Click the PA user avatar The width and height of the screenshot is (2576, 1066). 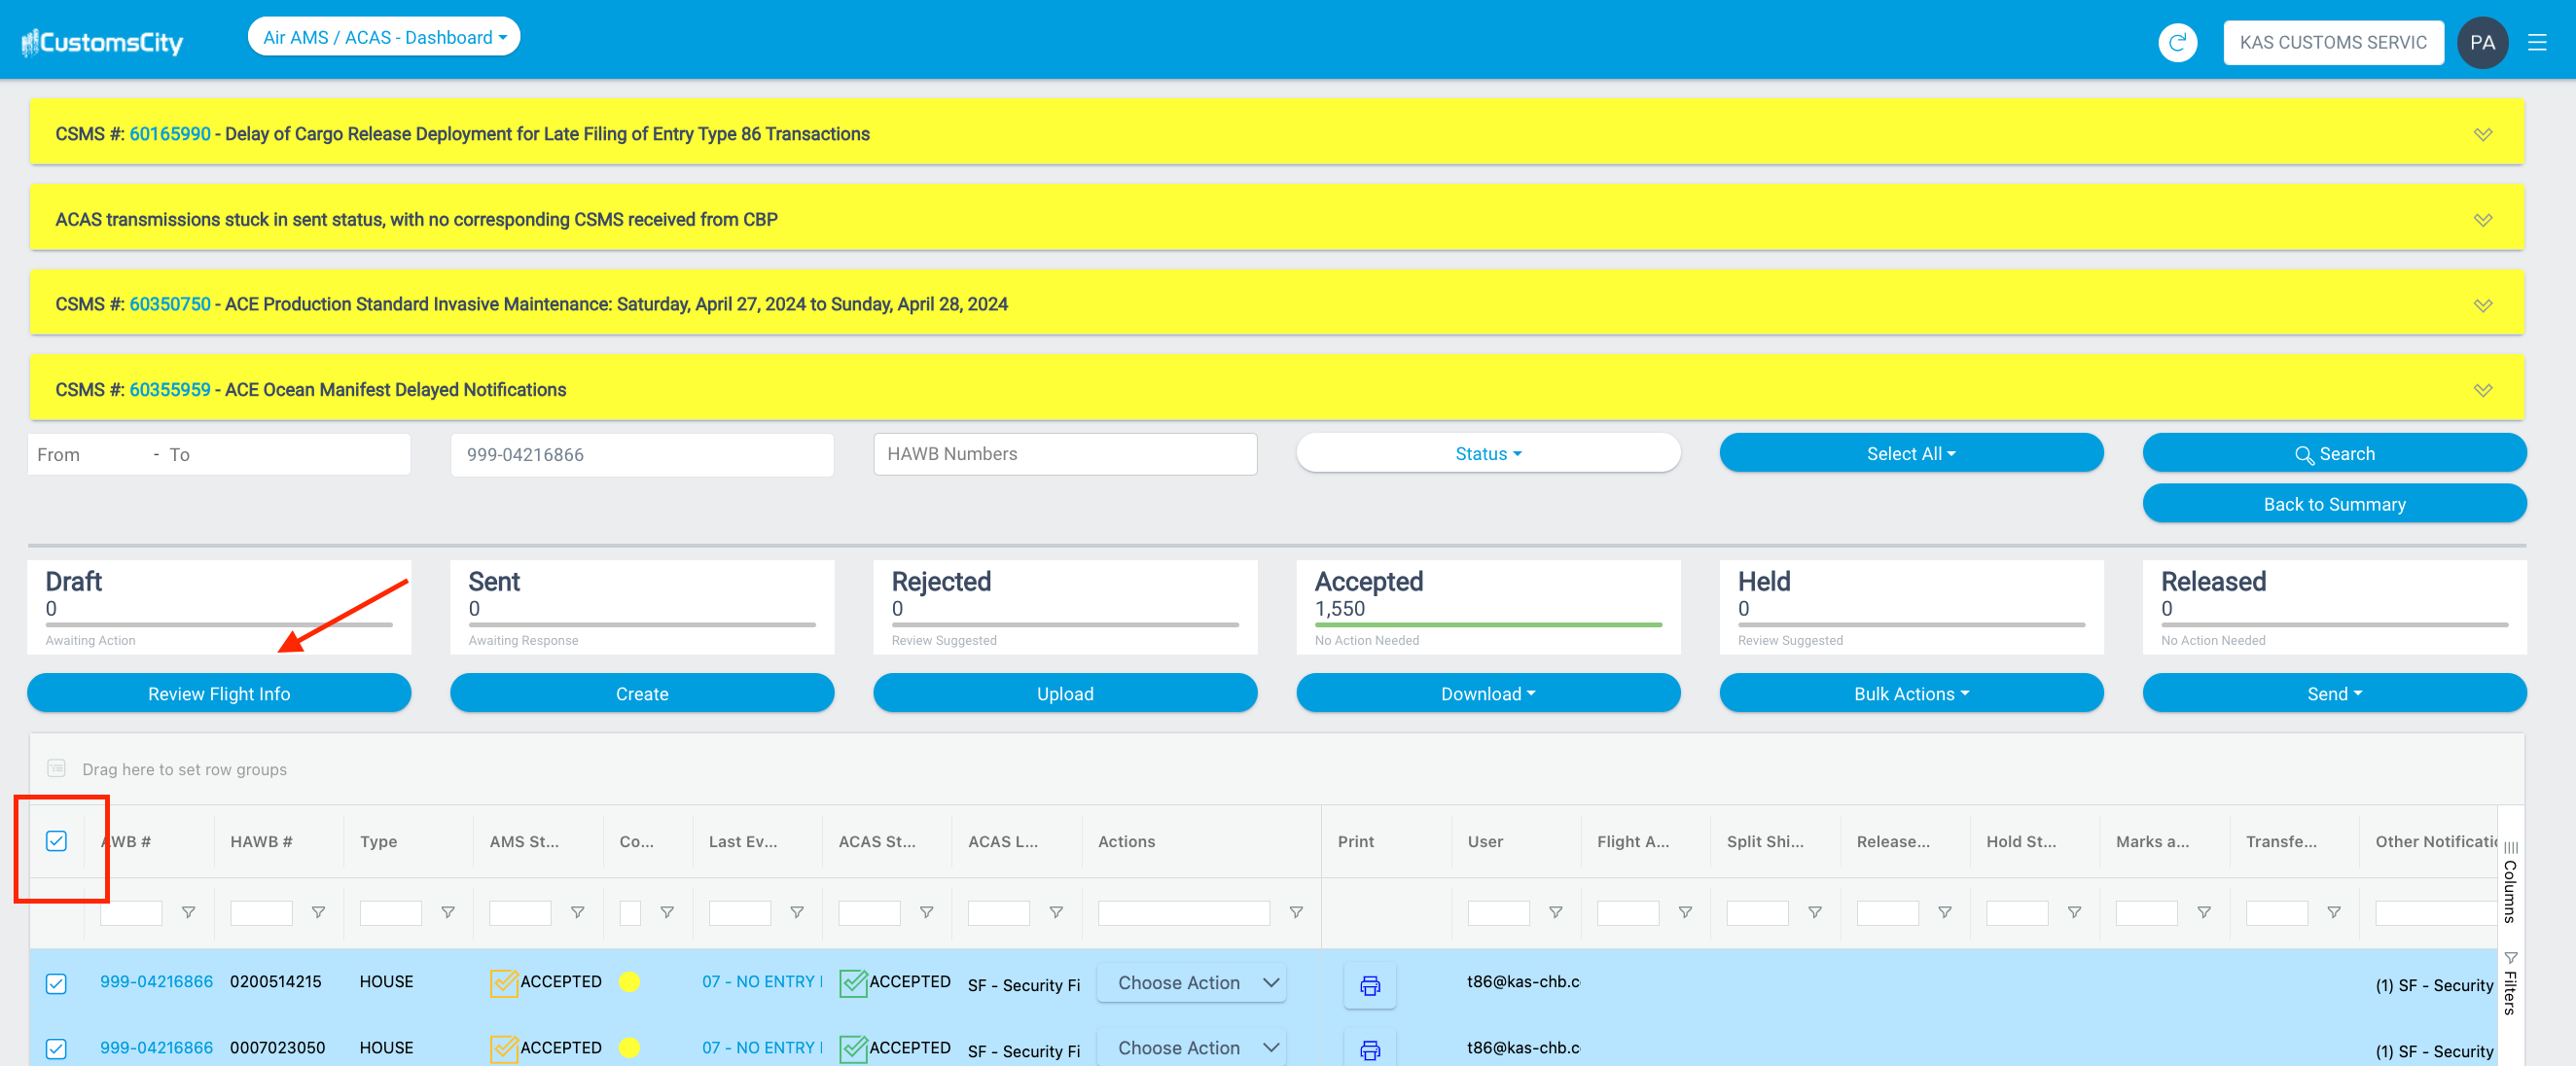coord(2481,42)
